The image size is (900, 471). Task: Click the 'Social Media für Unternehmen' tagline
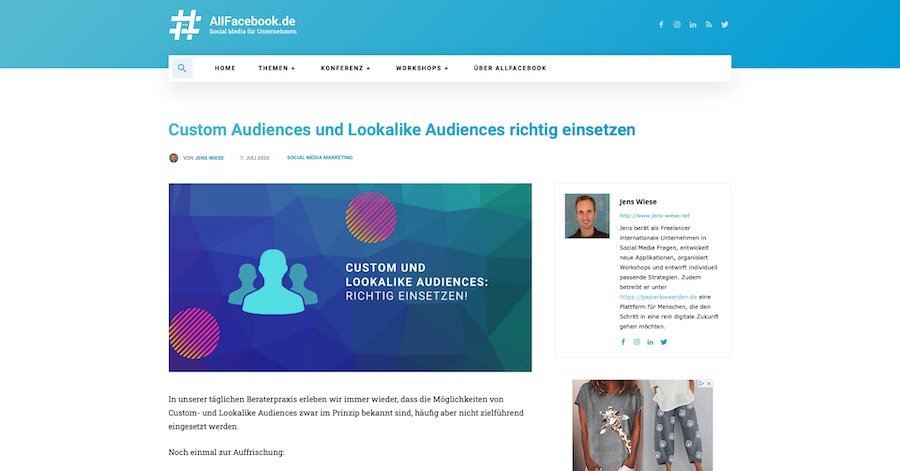pos(253,32)
